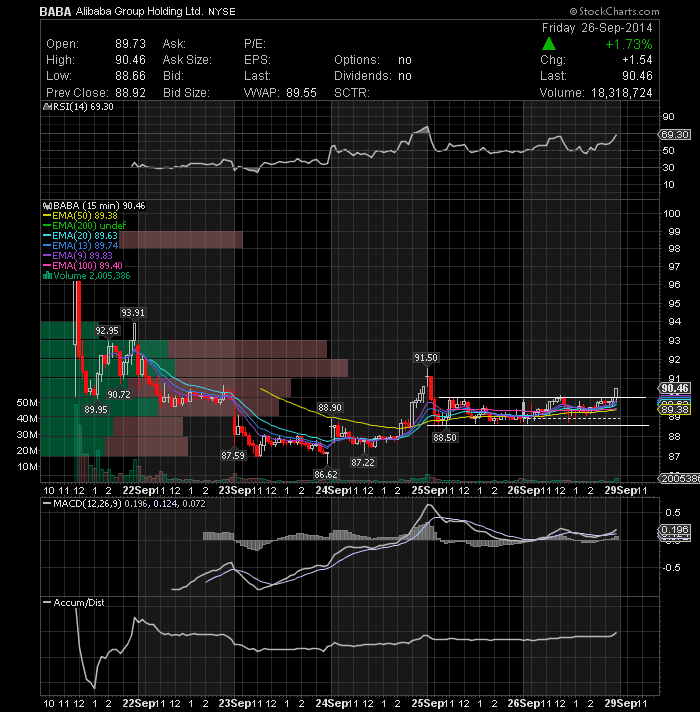Click the 90.46 last-price tag on axis
This screenshot has width=700, height=712.
tap(675, 388)
